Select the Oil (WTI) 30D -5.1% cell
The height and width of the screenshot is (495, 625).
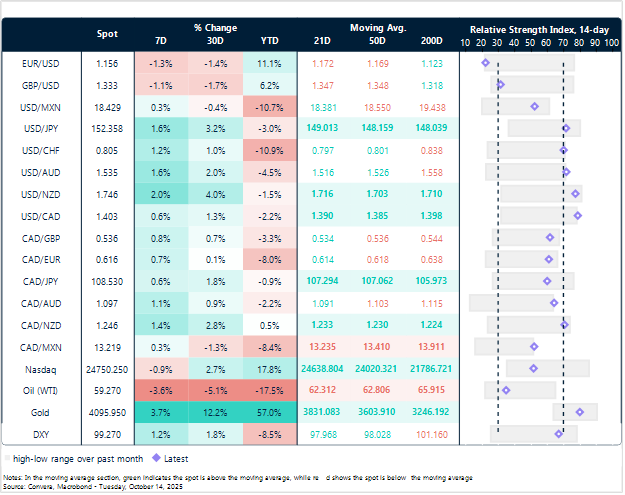tap(216, 389)
